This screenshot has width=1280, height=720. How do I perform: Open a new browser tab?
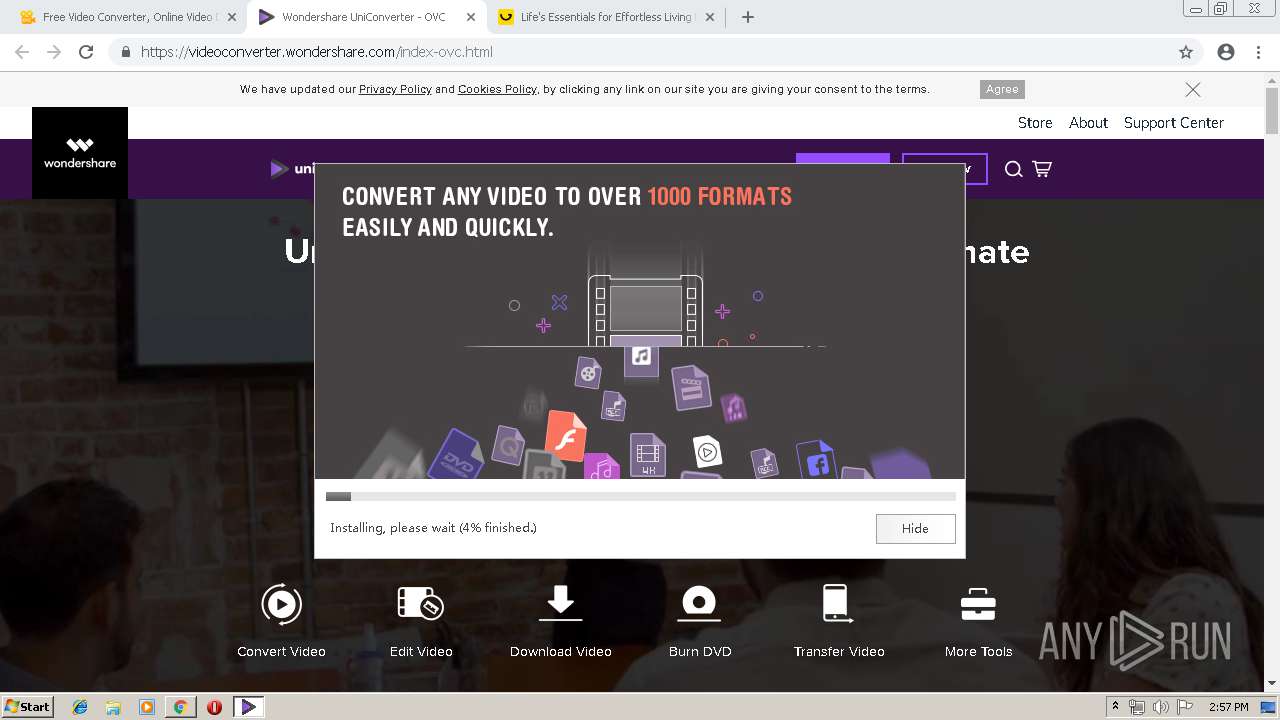click(x=748, y=17)
